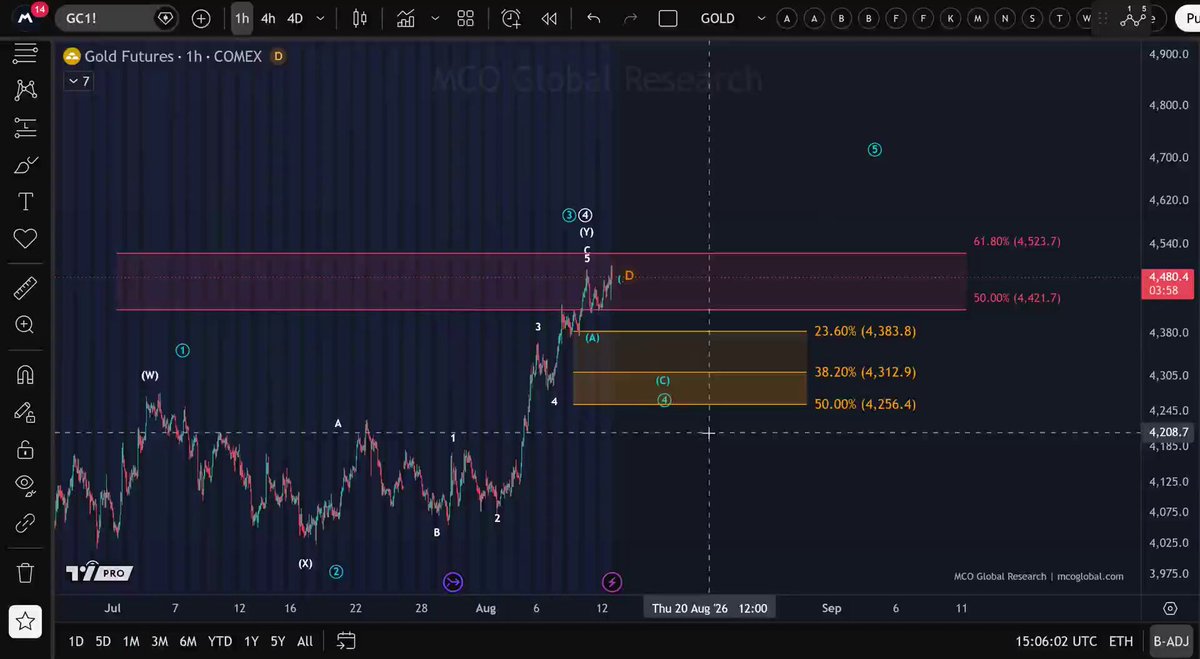The width and height of the screenshot is (1200, 659).
Task: Expand the collapsed indicators legend showing 7
Action: [79, 81]
